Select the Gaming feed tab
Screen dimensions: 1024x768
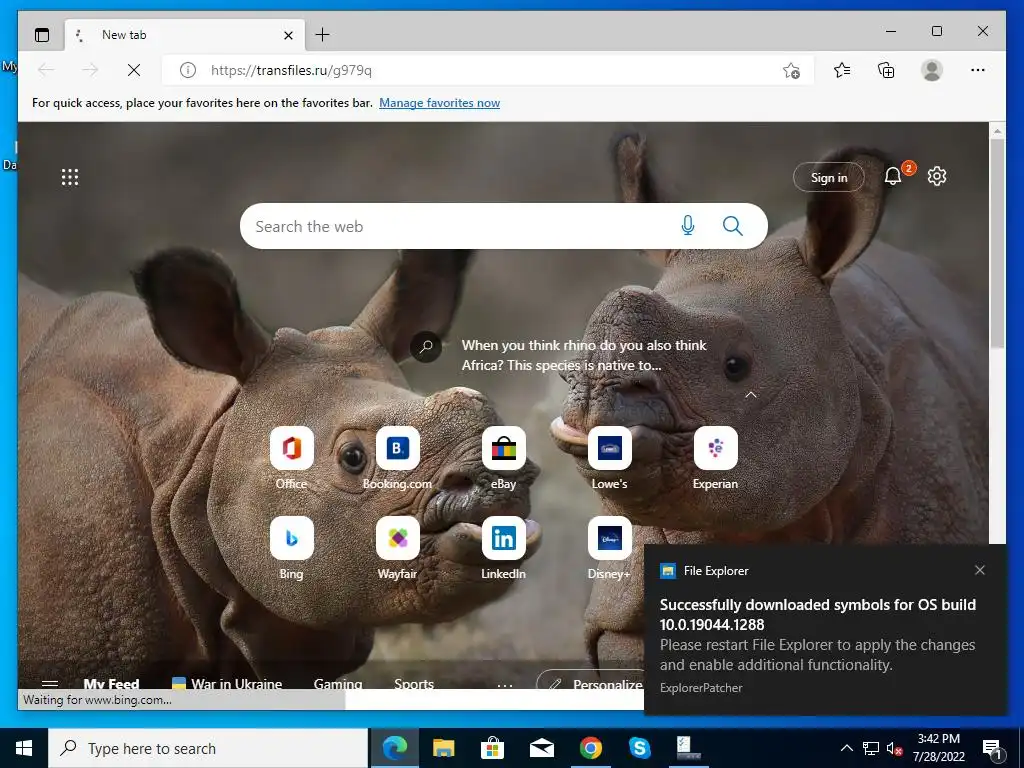coord(338,683)
